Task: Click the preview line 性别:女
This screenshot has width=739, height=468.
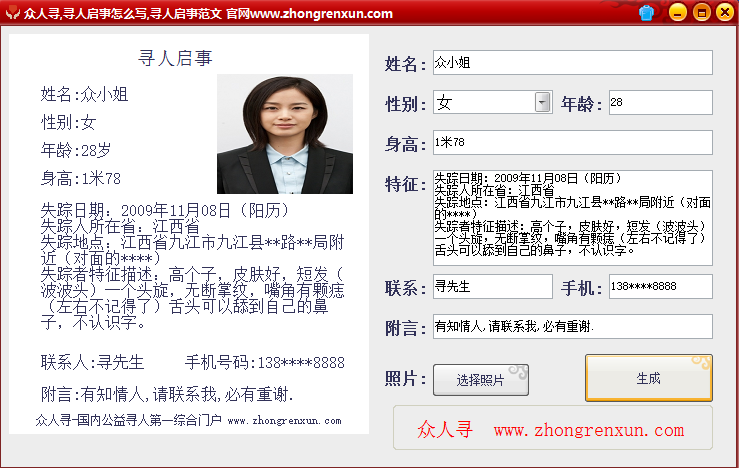Action: coord(69,123)
